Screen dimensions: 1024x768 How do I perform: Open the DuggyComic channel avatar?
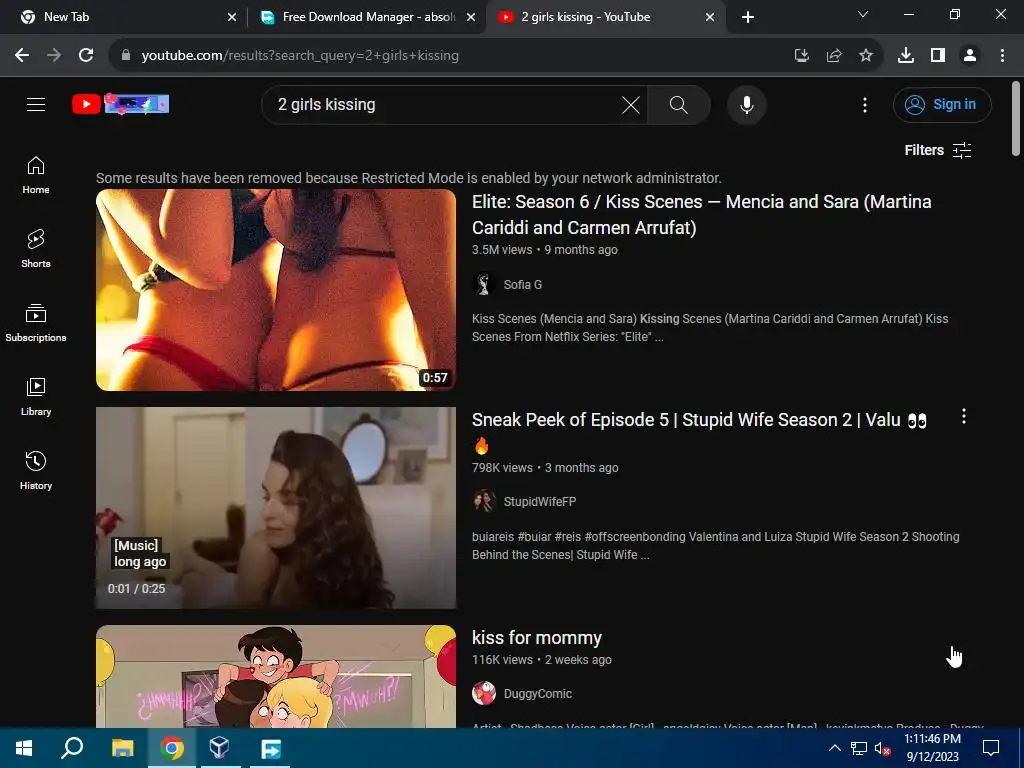pyautogui.click(x=483, y=694)
